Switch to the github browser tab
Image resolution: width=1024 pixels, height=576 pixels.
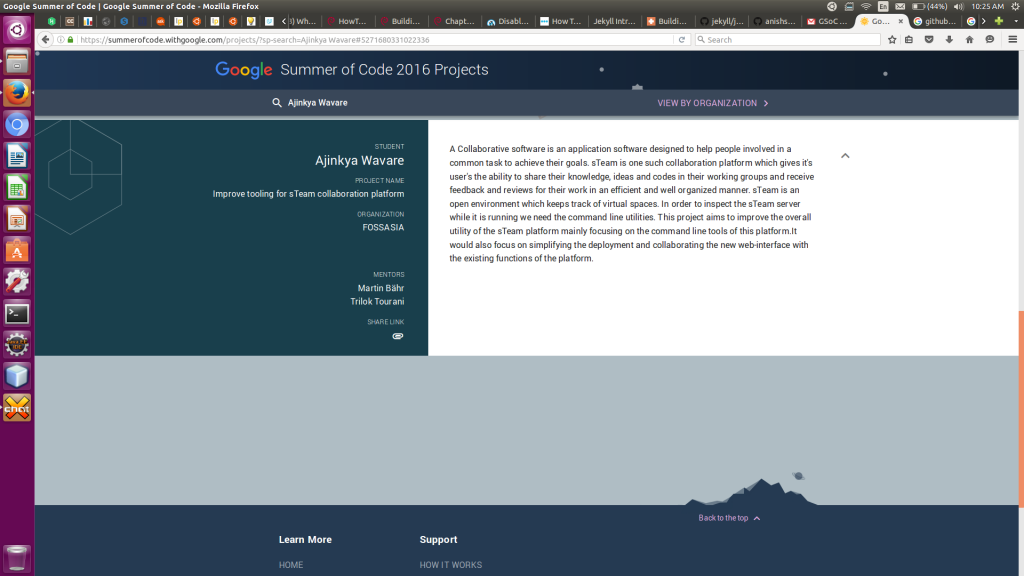pyautogui.click(x=936, y=21)
